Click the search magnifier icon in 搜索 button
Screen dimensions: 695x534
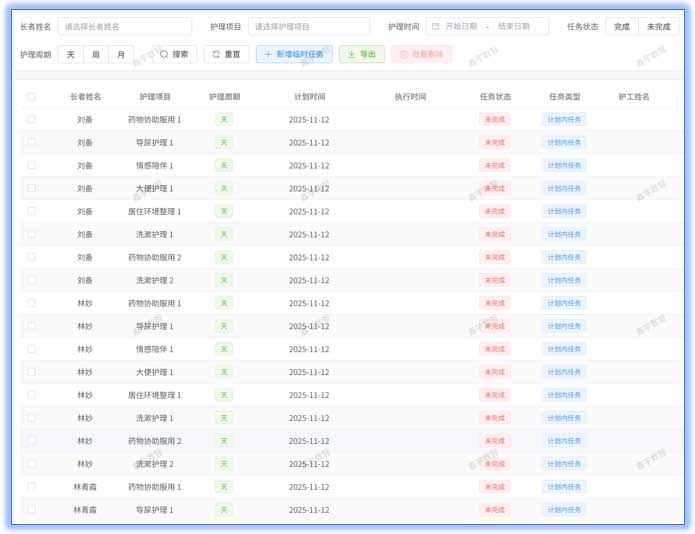164,54
